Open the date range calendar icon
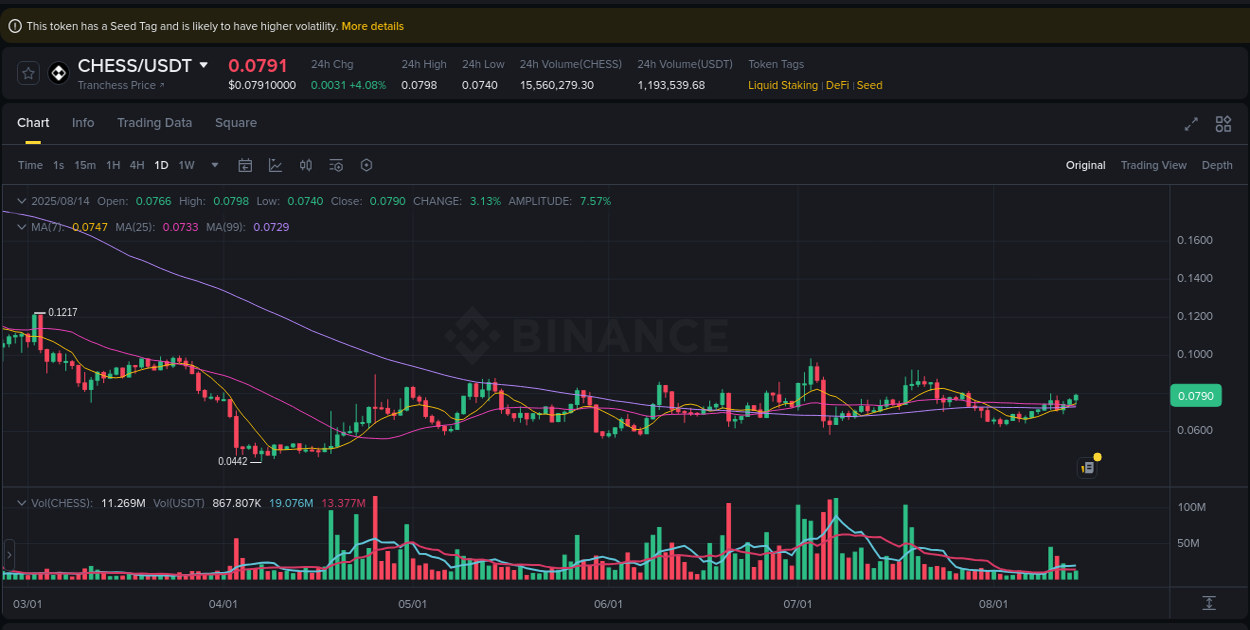The height and width of the screenshot is (630, 1250). pos(245,164)
